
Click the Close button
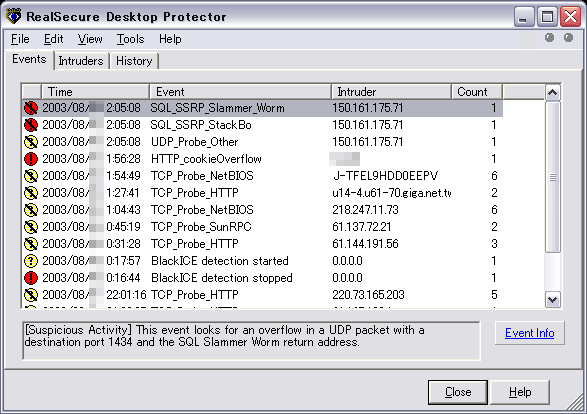[x=458, y=392]
